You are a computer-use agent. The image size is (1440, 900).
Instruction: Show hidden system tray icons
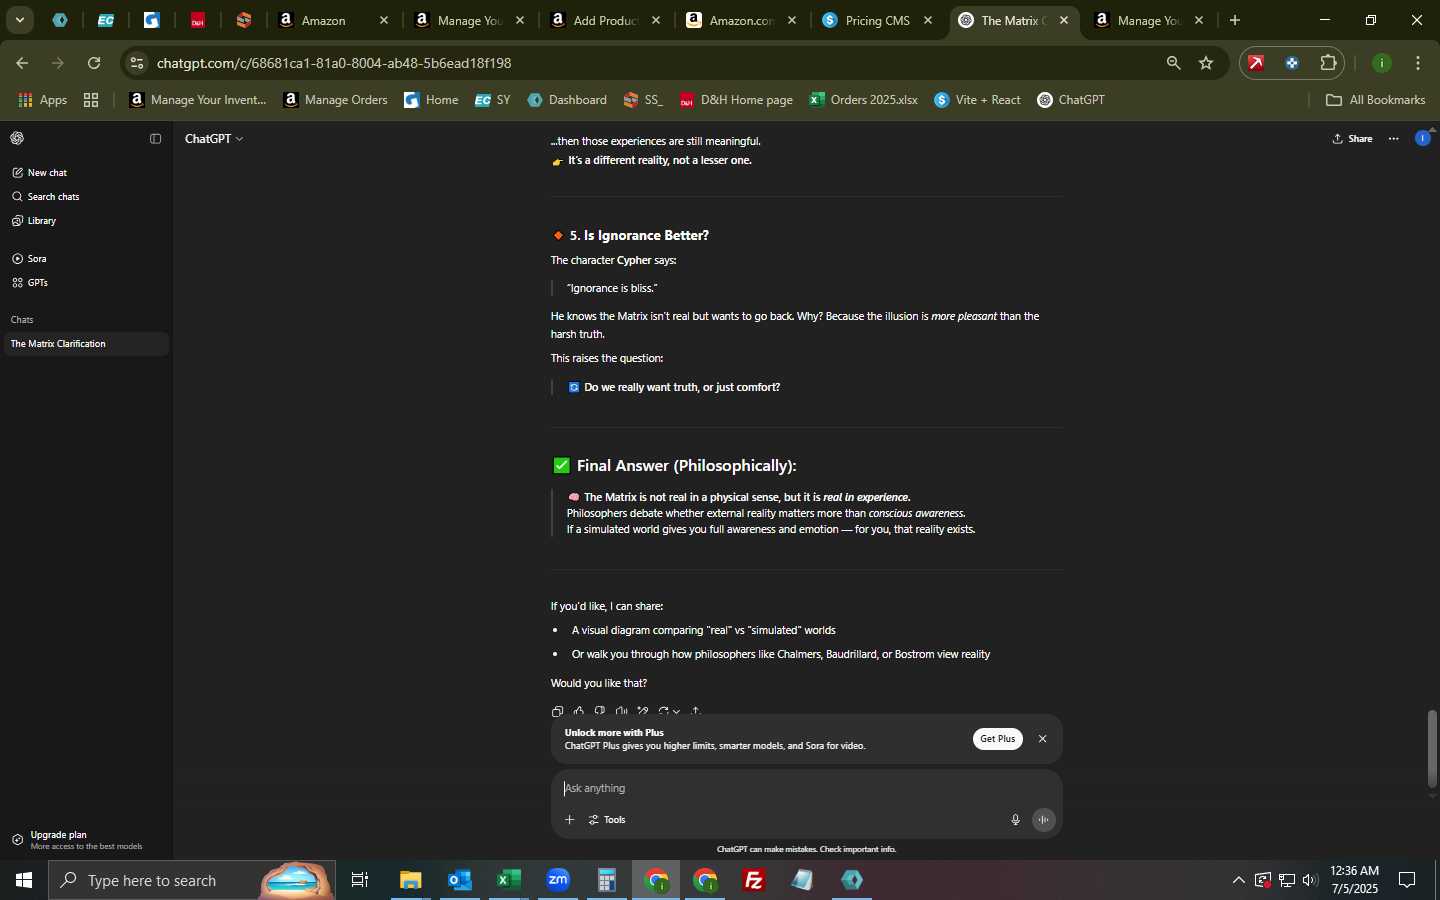1238,880
